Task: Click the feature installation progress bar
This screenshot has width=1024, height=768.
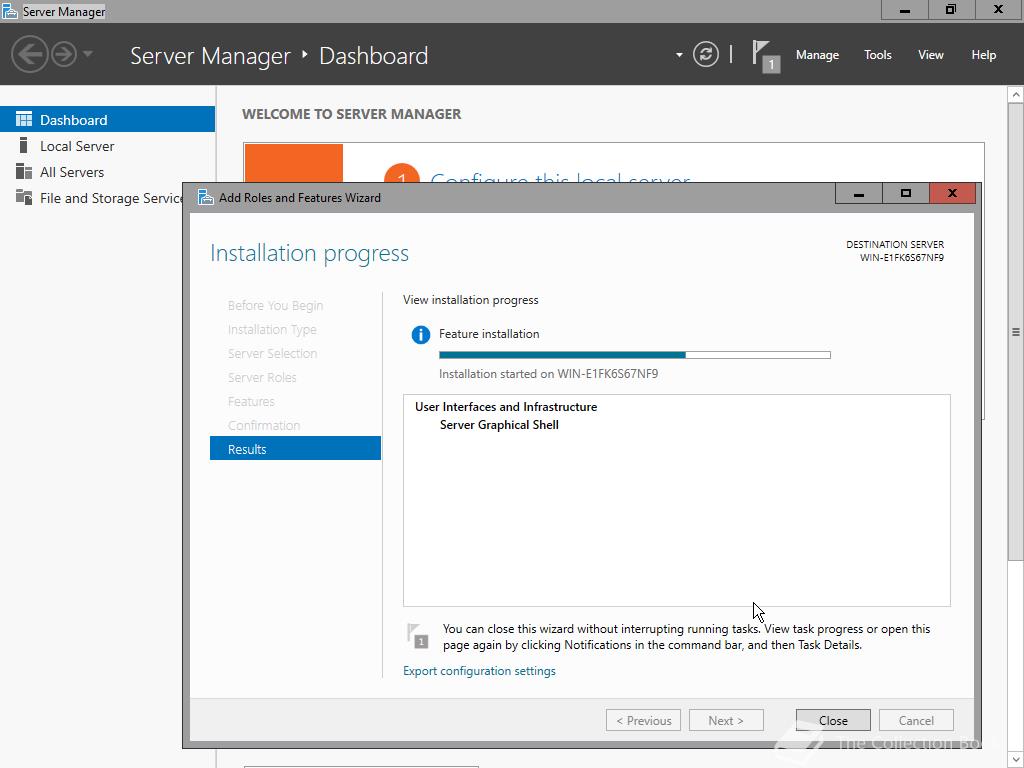Action: (x=635, y=355)
